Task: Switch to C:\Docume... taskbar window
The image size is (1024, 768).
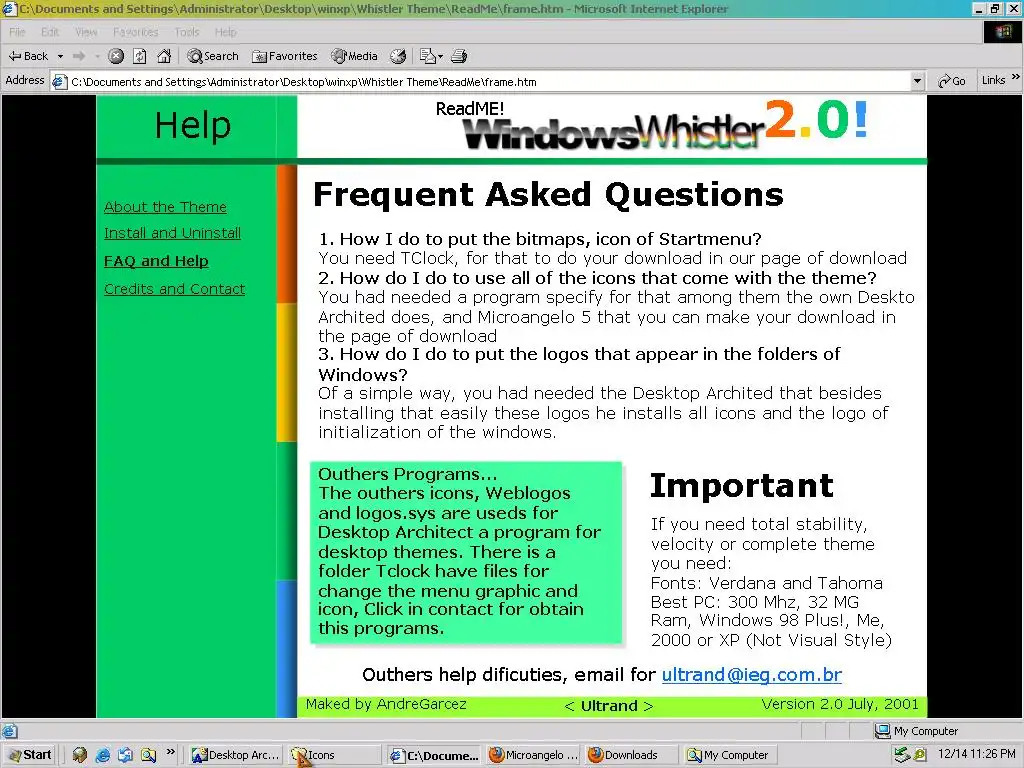Action: tap(434, 755)
